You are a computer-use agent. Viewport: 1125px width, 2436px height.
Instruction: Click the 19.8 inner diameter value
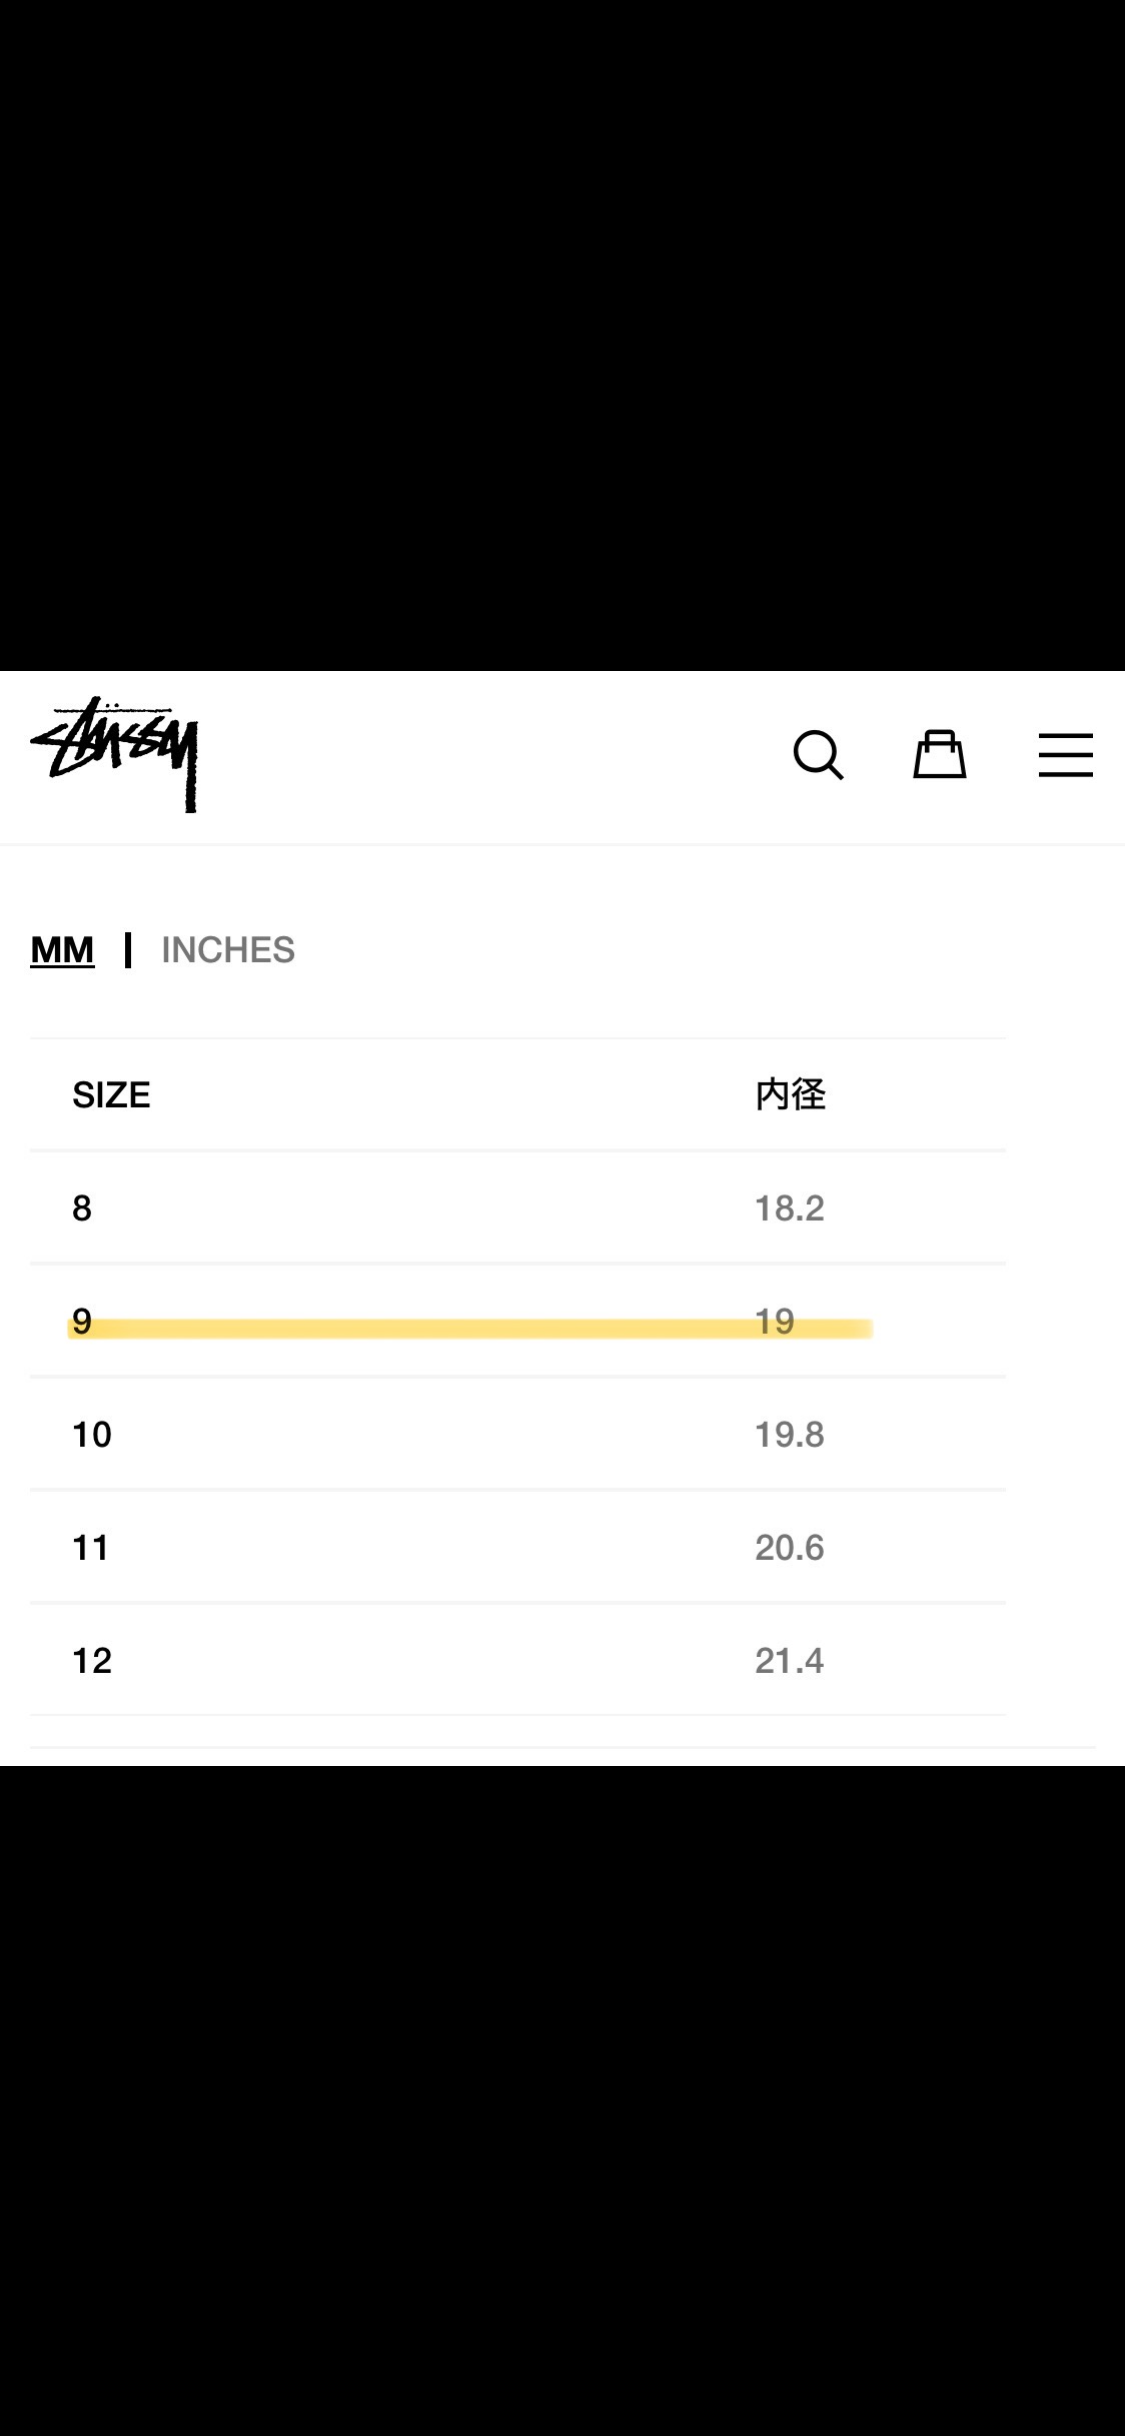click(790, 1434)
